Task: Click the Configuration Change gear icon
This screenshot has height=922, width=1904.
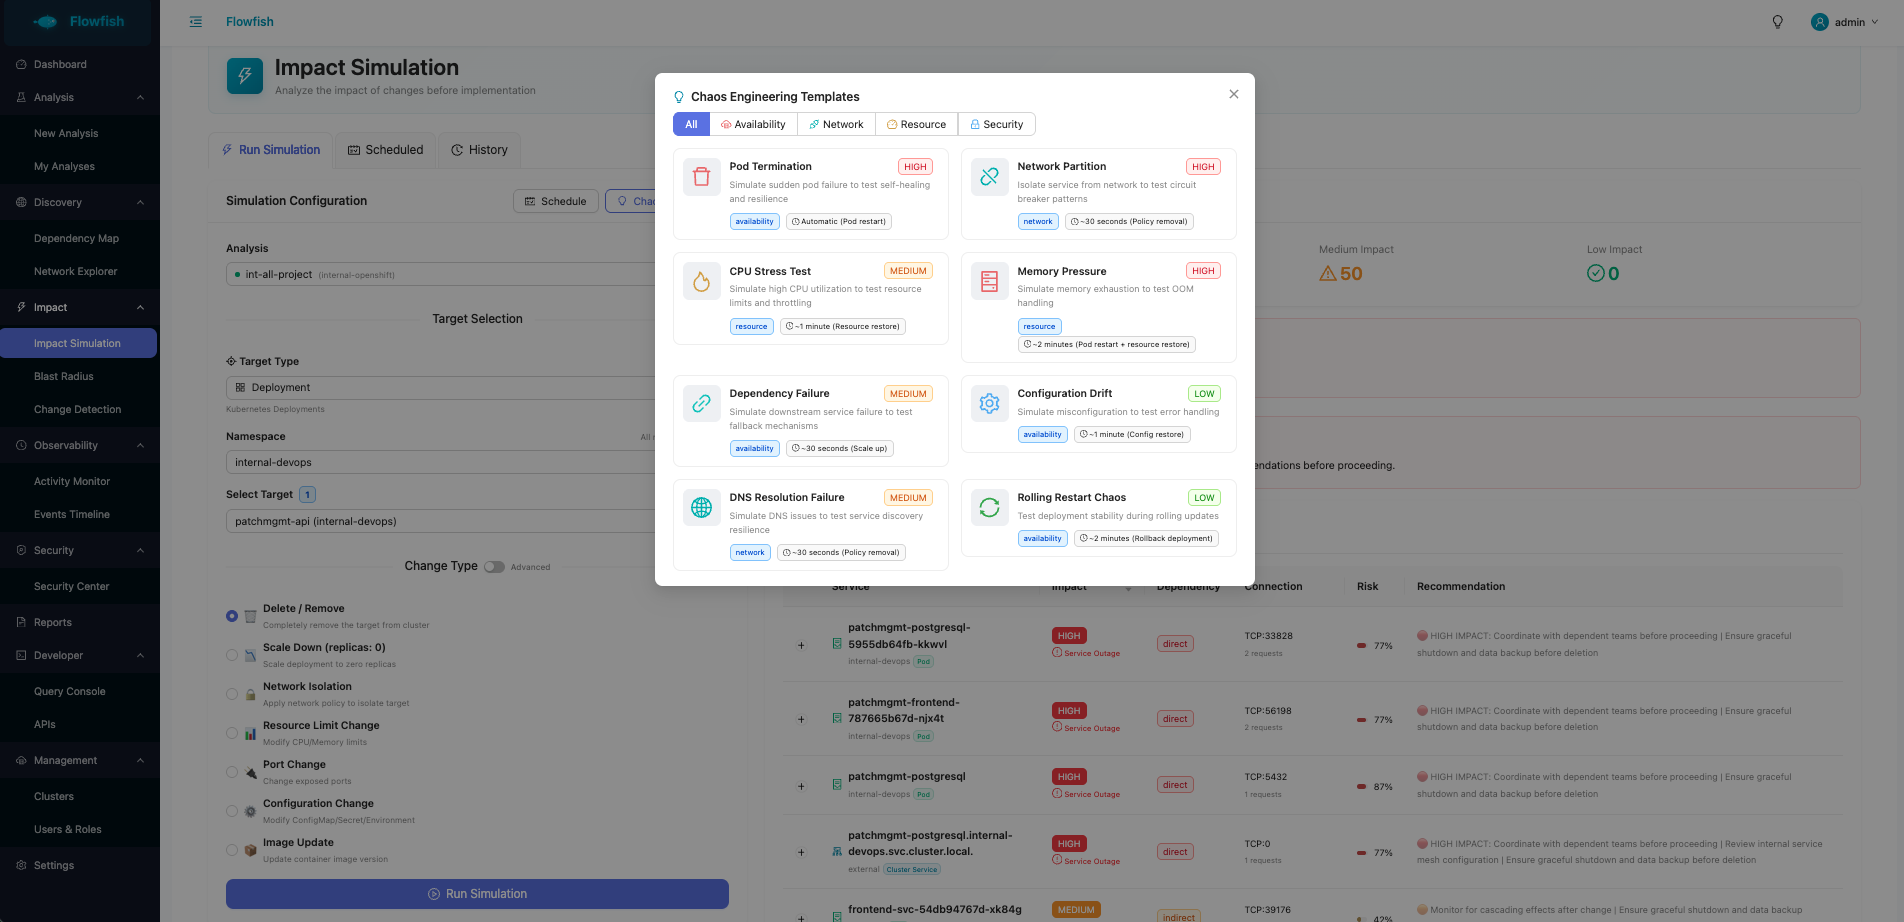Action: [x=251, y=811]
